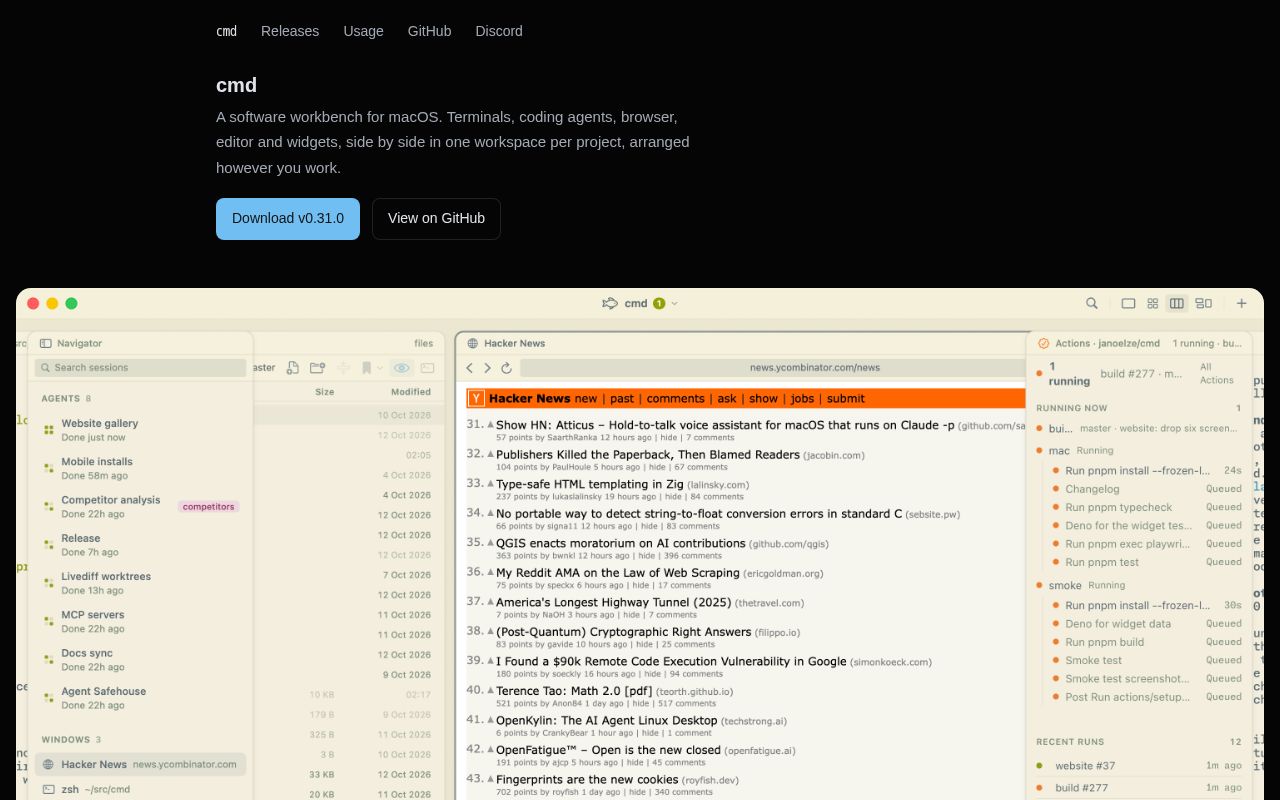
Task: Open the 'submit' link in Hacker News header
Action: [846, 398]
